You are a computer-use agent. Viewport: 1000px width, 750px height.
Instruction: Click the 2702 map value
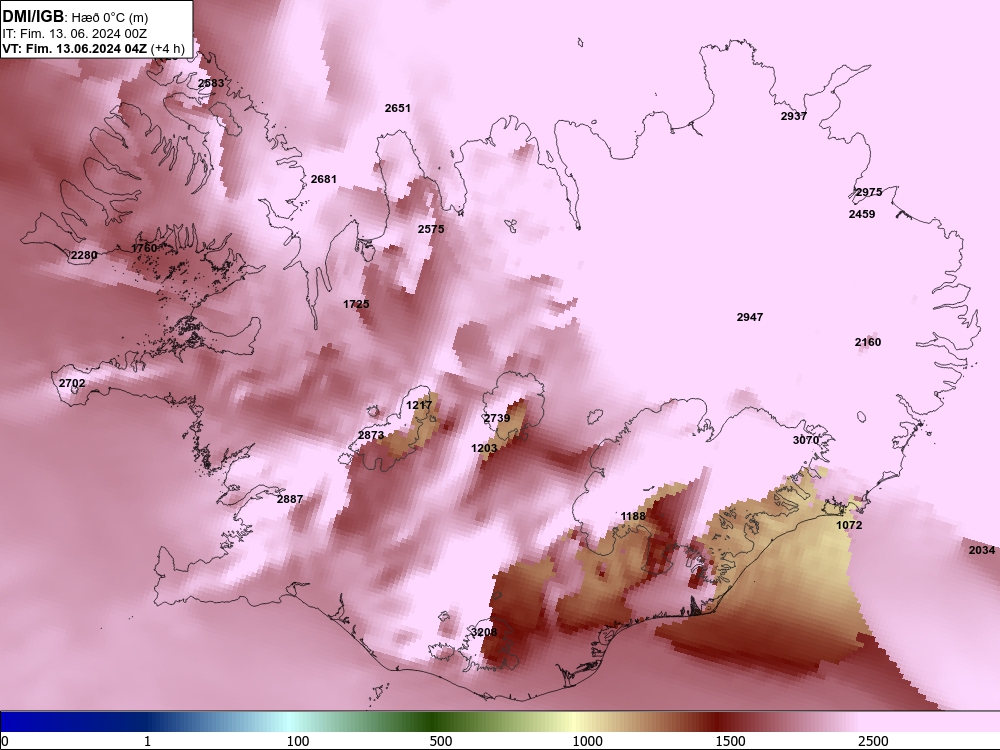pos(72,383)
